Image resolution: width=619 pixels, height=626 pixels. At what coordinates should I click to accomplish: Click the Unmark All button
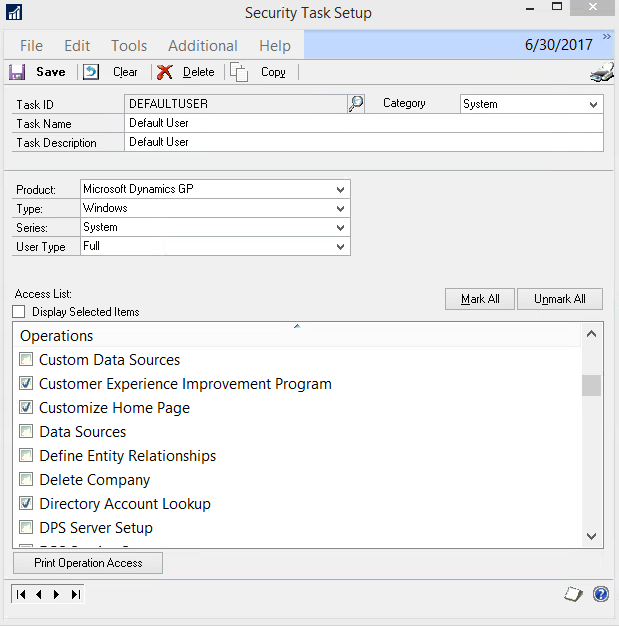[559, 299]
